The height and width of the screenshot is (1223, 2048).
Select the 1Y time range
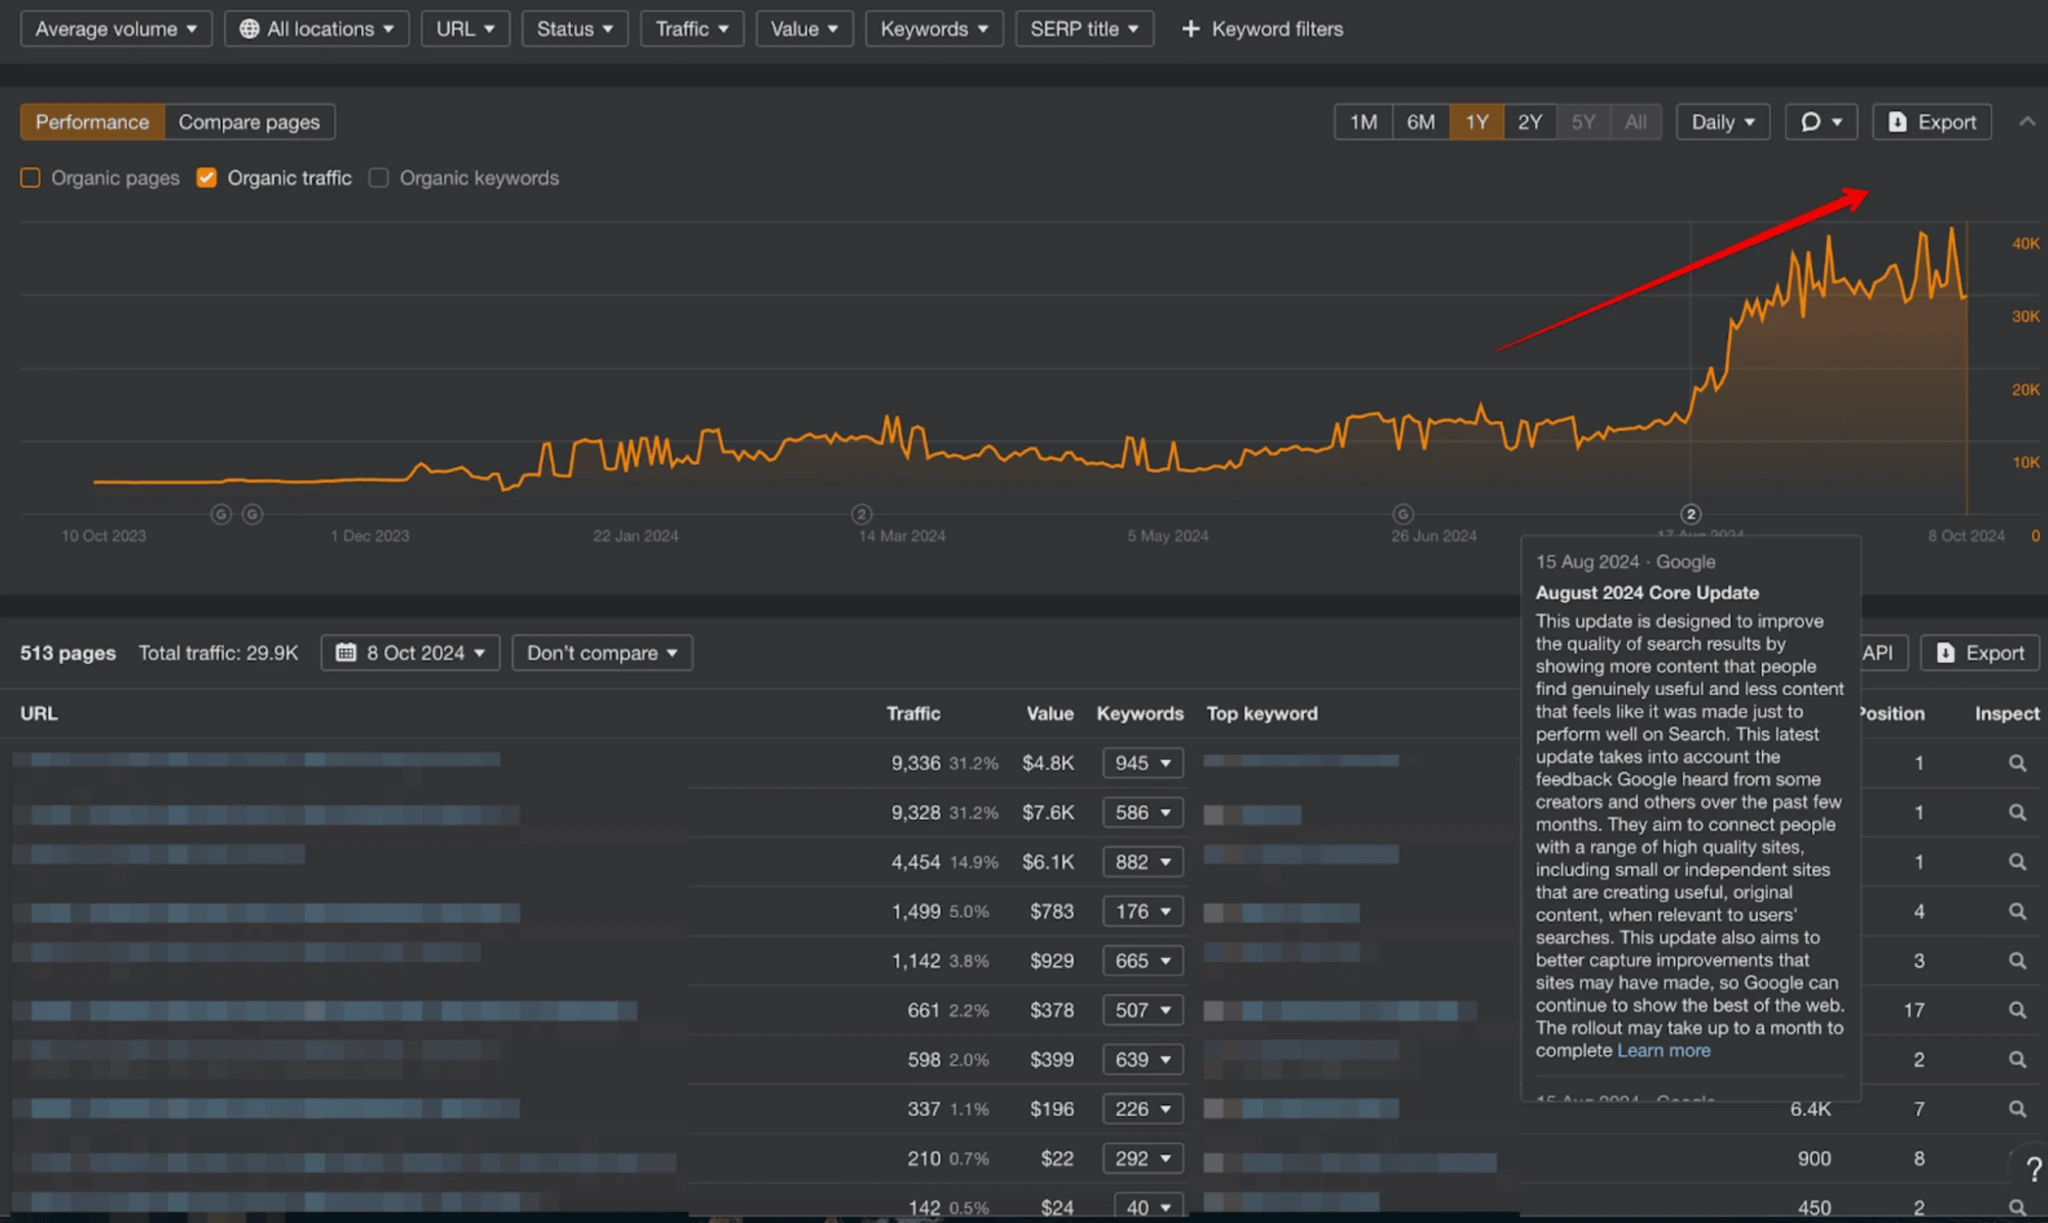(x=1477, y=122)
